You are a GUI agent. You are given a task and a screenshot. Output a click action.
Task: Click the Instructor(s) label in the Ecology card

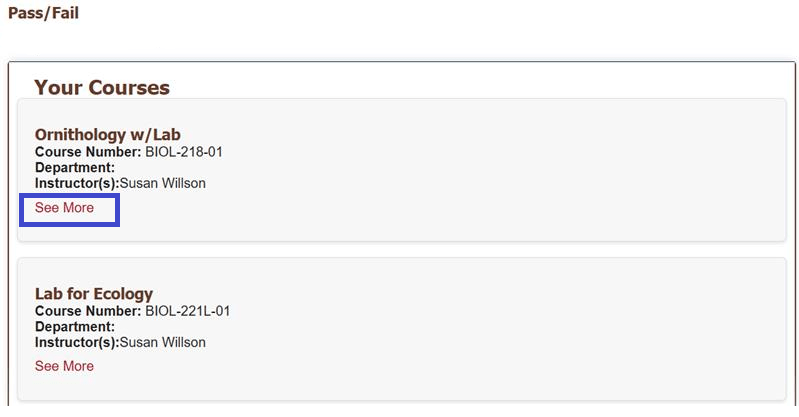76,342
